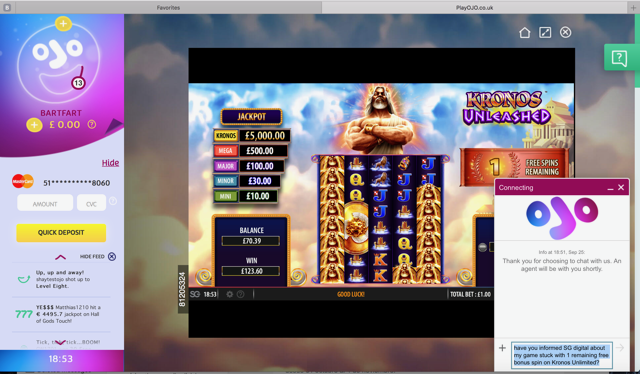Go to home via house icon

pos(525,32)
